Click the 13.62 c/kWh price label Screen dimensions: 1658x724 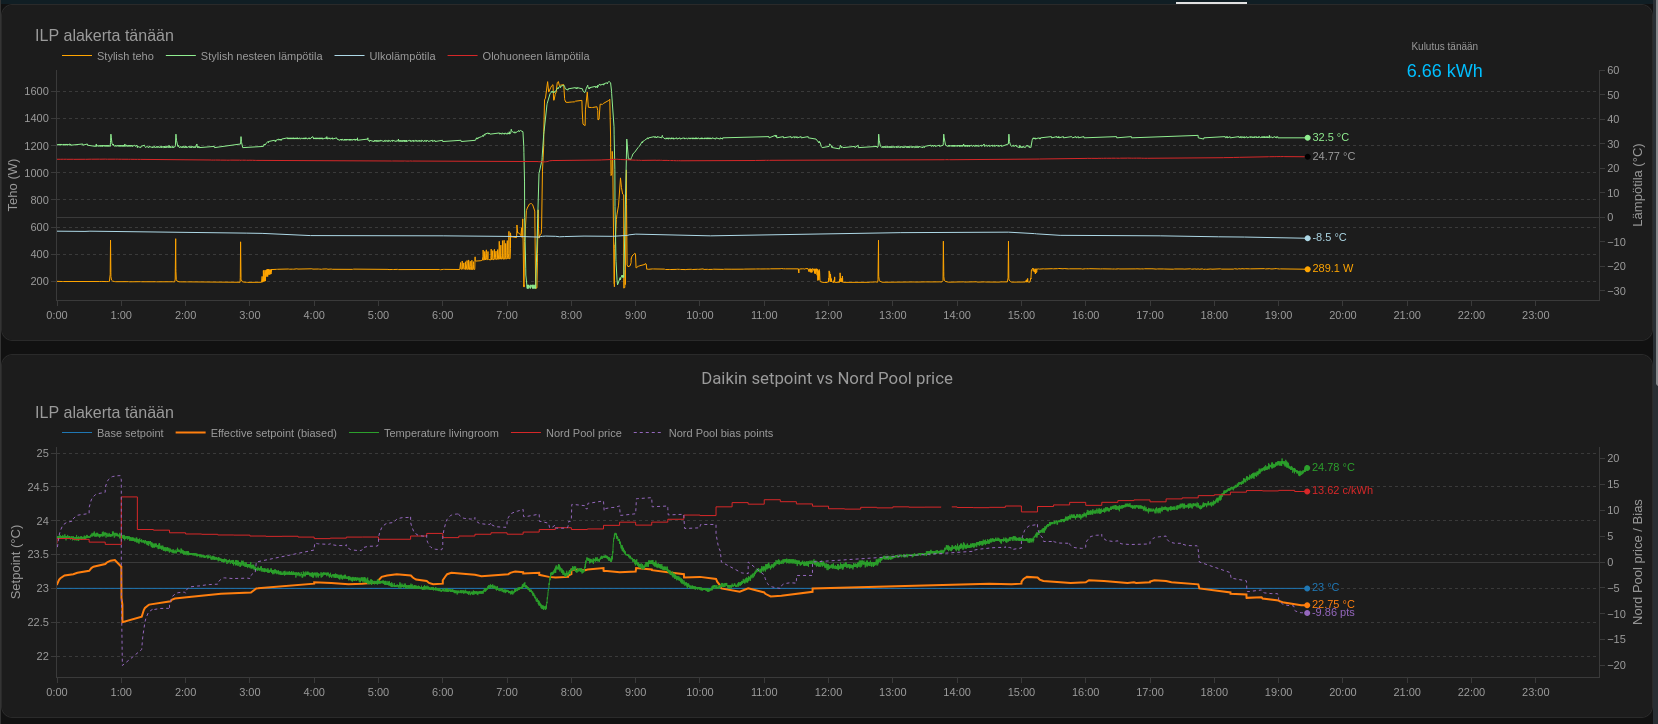click(1341, 491)
